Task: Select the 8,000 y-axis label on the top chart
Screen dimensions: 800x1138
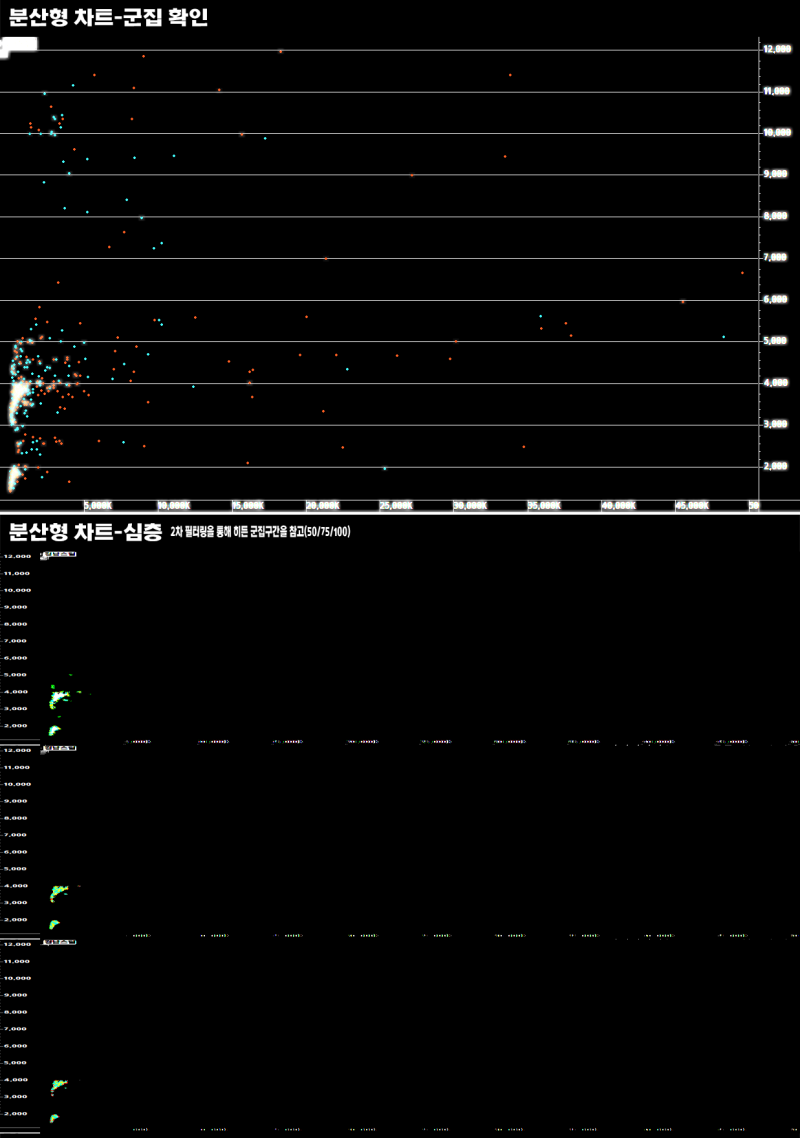Action: 775,216
